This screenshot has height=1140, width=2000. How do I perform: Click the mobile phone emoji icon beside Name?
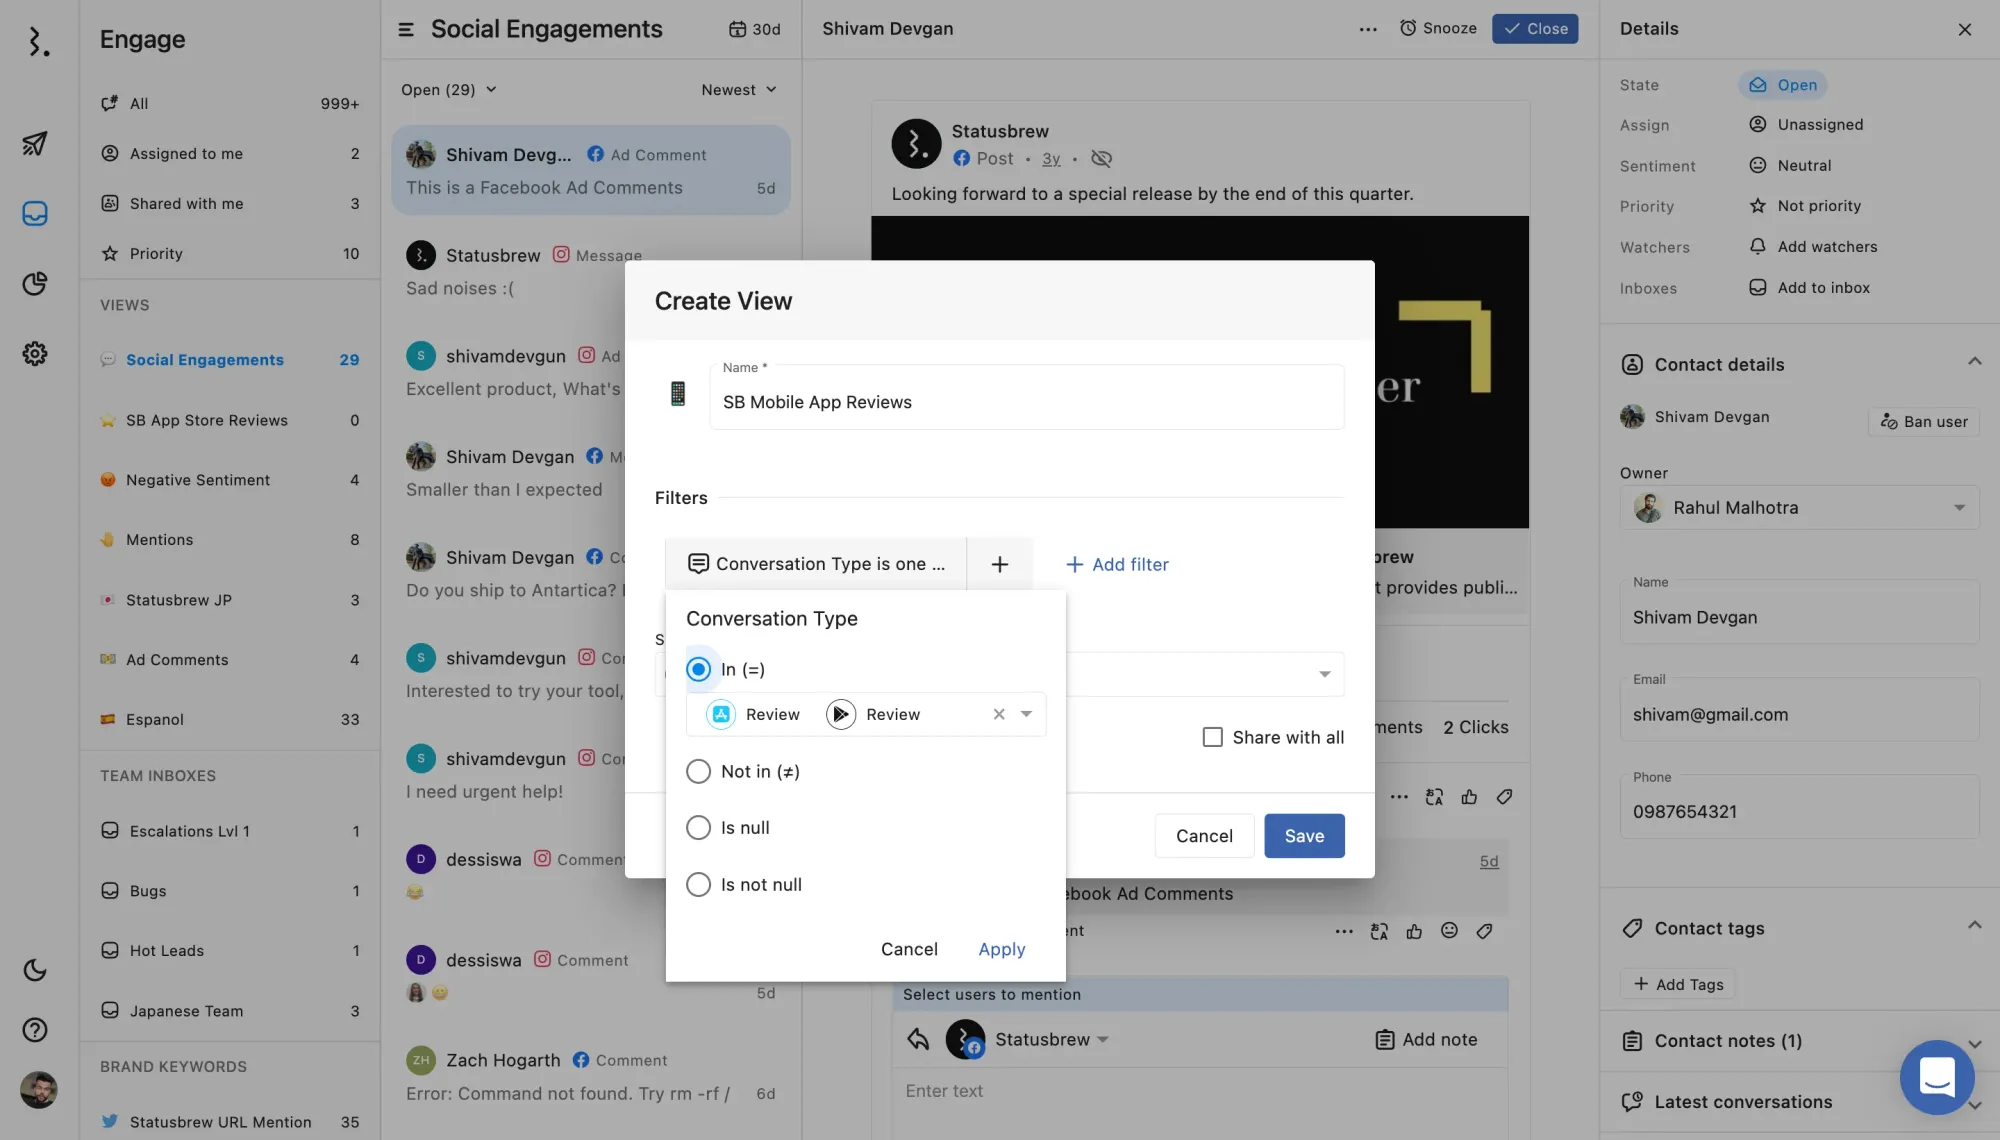click(x=677, y=394)
